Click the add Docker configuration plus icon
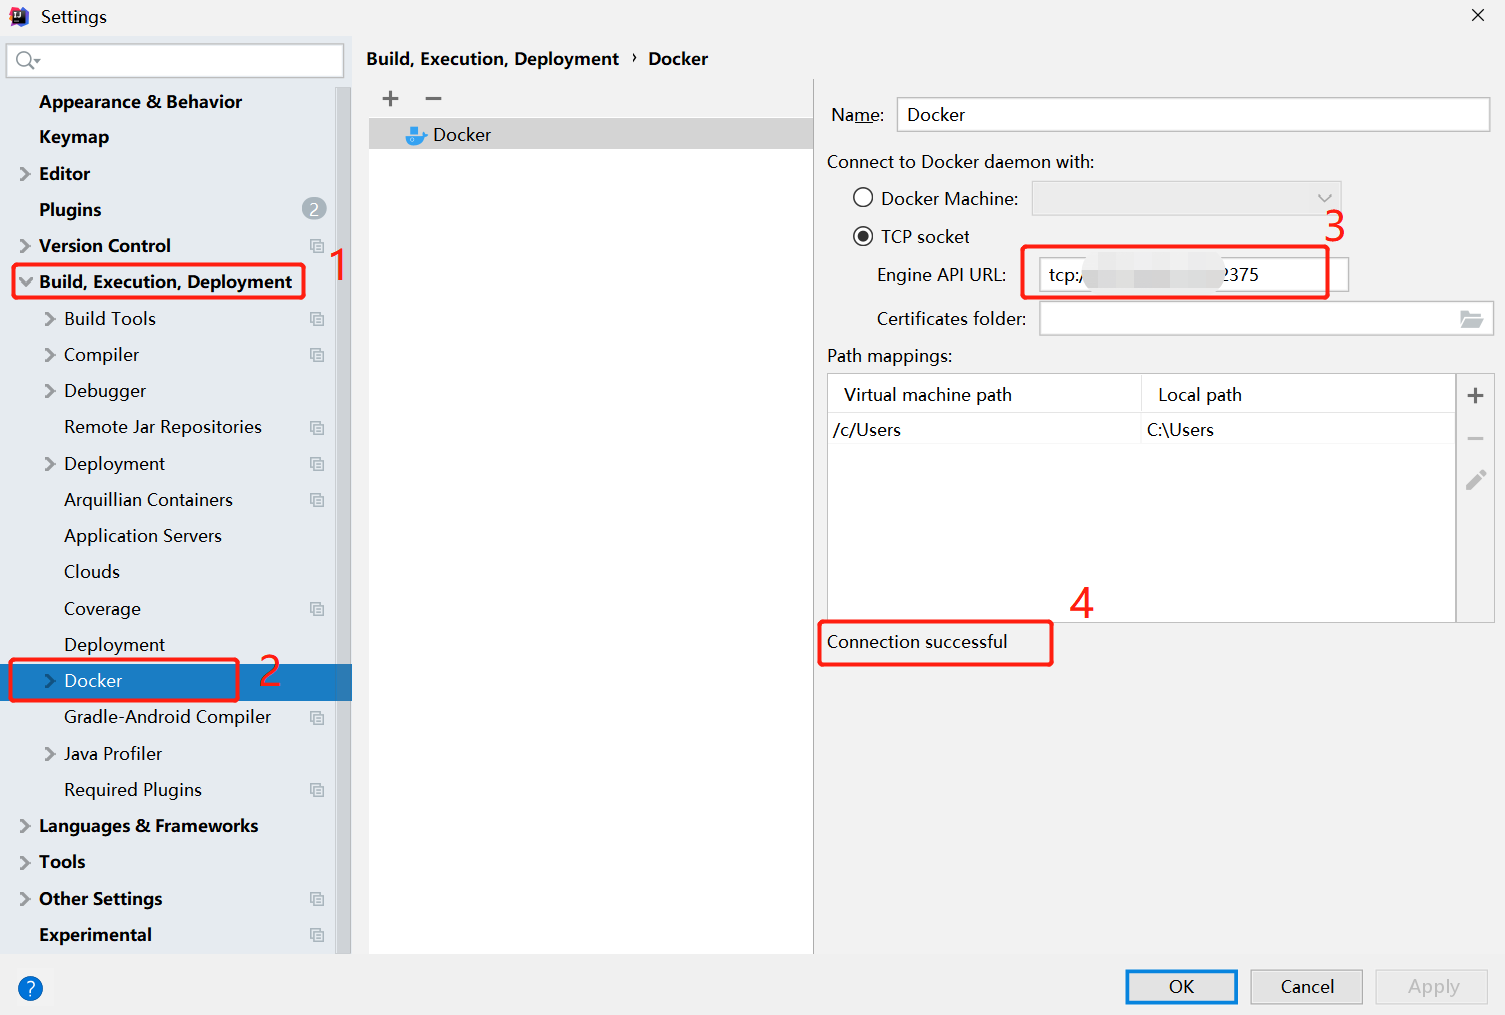Screen dimensions: 1505x1015 coord(391,98)
